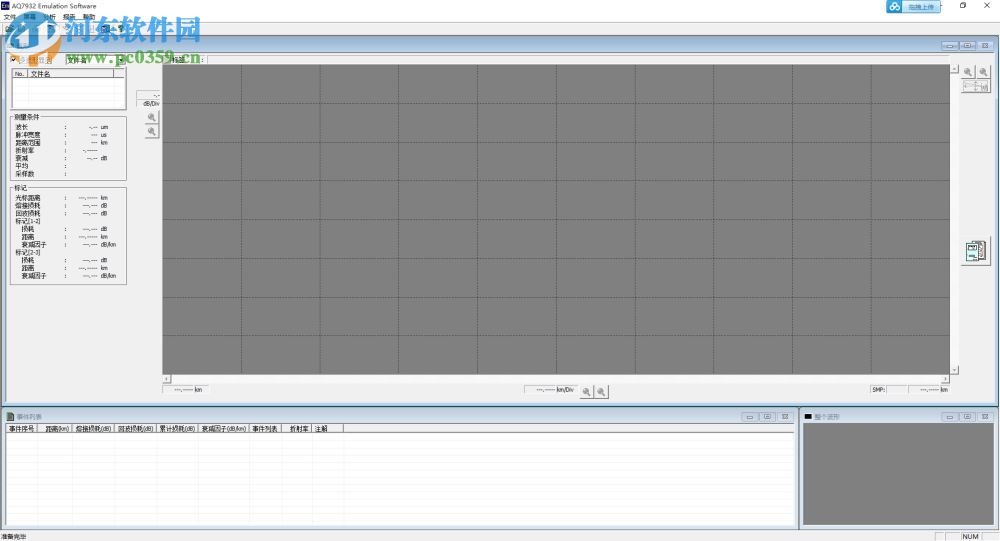Click the SMP value field
This screenshot has width=1000, height=541.
[x=896, y=390]
